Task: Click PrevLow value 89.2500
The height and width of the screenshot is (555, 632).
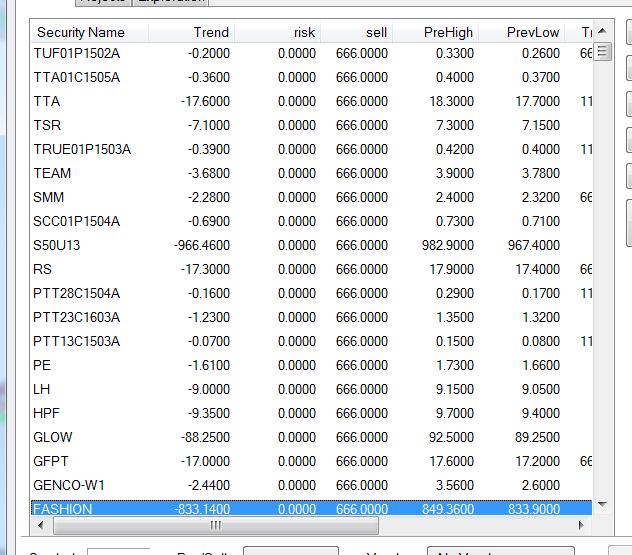Action: tap(538, 437)
